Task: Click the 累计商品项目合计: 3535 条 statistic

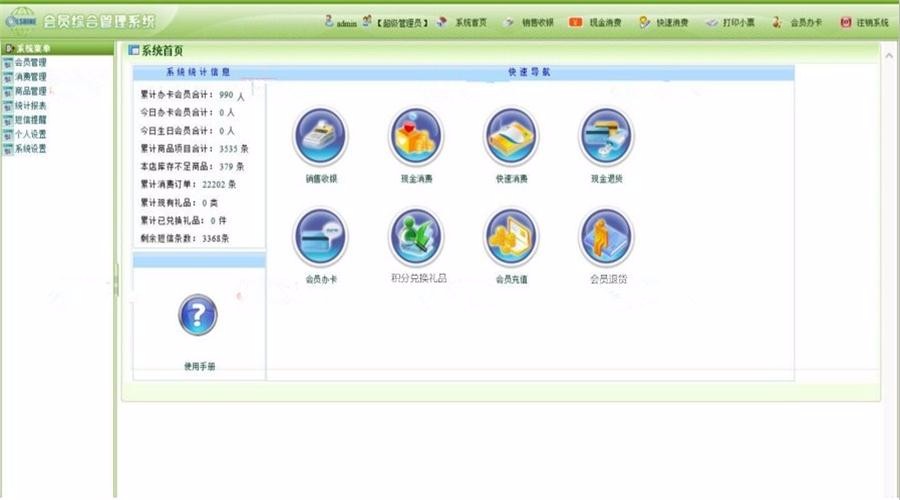Action: [195, 149]
